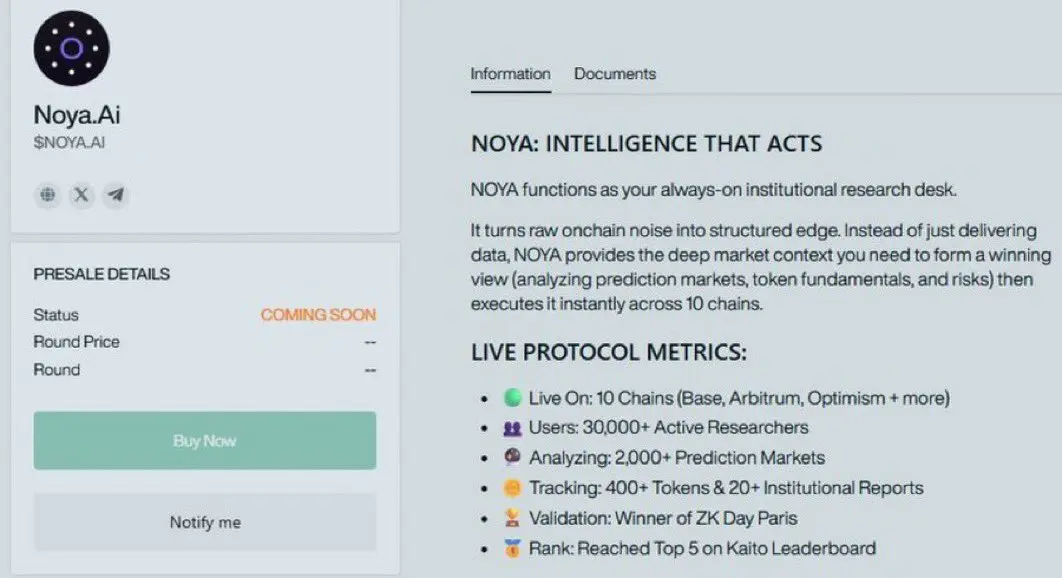Click the COMING SOON status label
The image size is (1062, 578).
(x=318, y=315)
